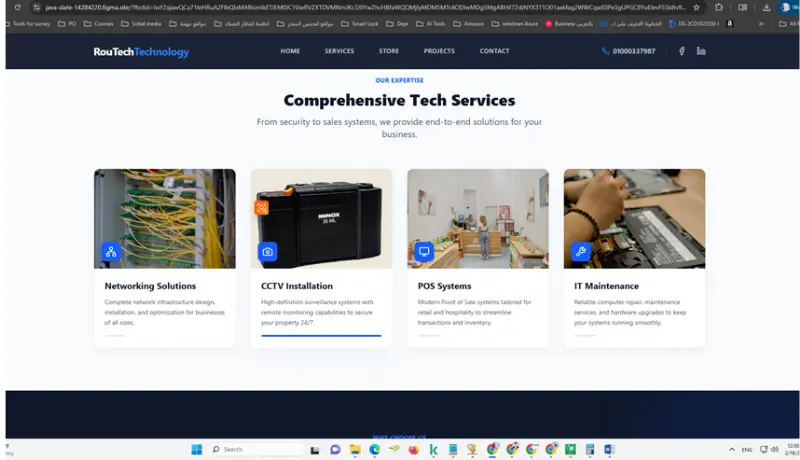Open the browser extensions puzzle icon

click(718, 8)
